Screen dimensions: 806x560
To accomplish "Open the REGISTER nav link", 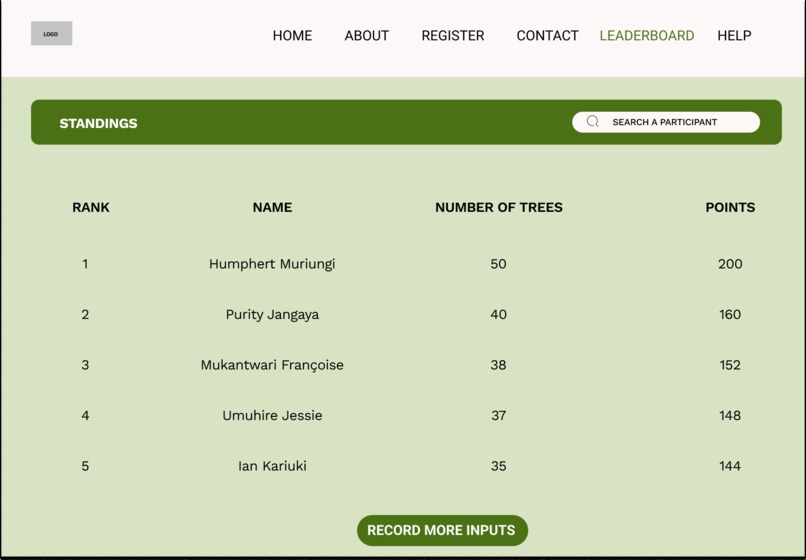I will click(x=453, y=35).
